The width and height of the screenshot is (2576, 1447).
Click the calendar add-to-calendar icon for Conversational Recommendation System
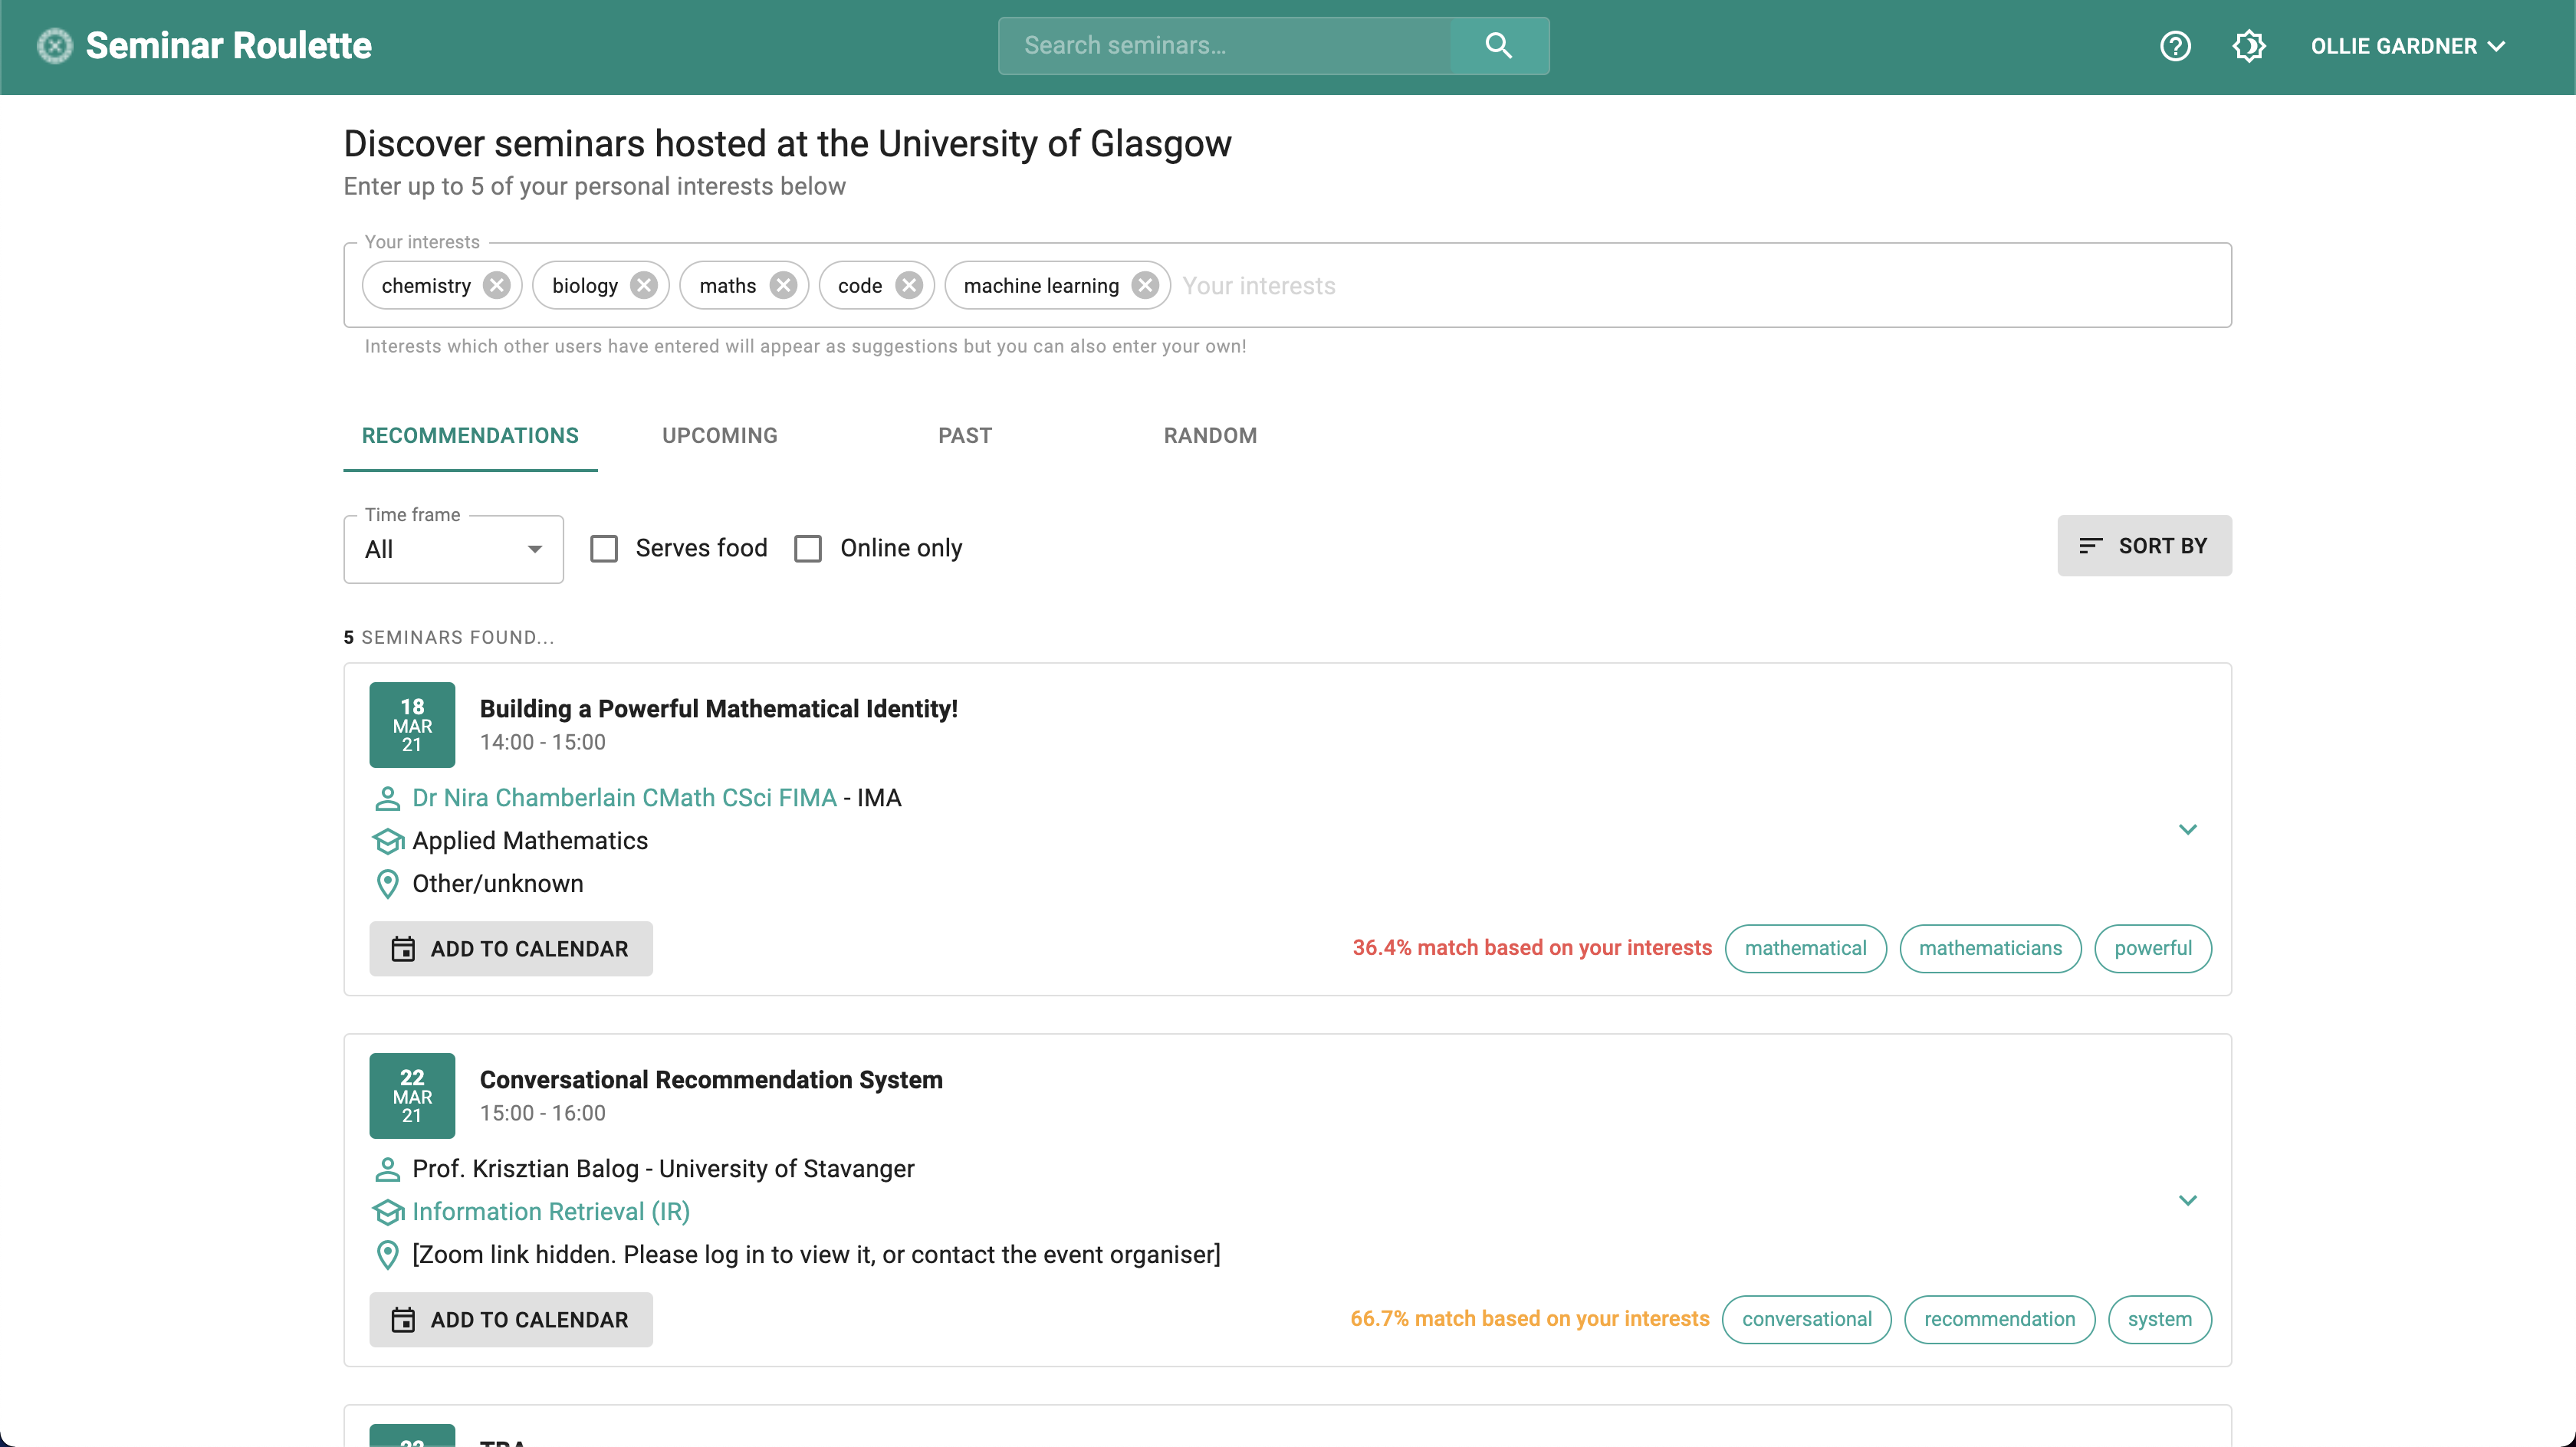(x=402, y=1320)
